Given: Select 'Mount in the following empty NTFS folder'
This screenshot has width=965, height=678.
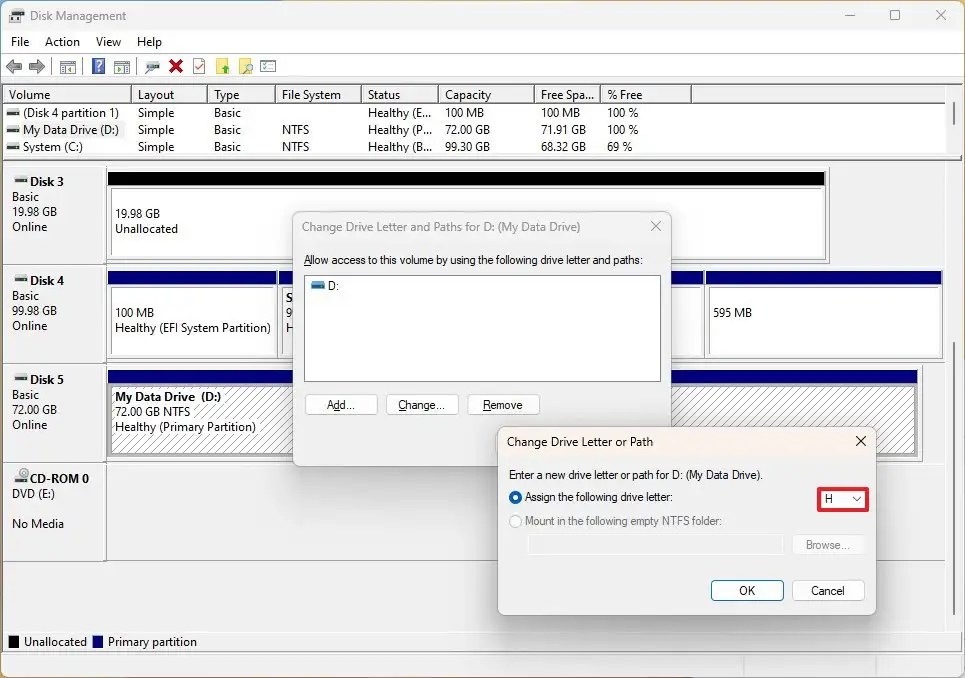Looking at the screenshot, I should pyautogui.click(x=516, y=521).
